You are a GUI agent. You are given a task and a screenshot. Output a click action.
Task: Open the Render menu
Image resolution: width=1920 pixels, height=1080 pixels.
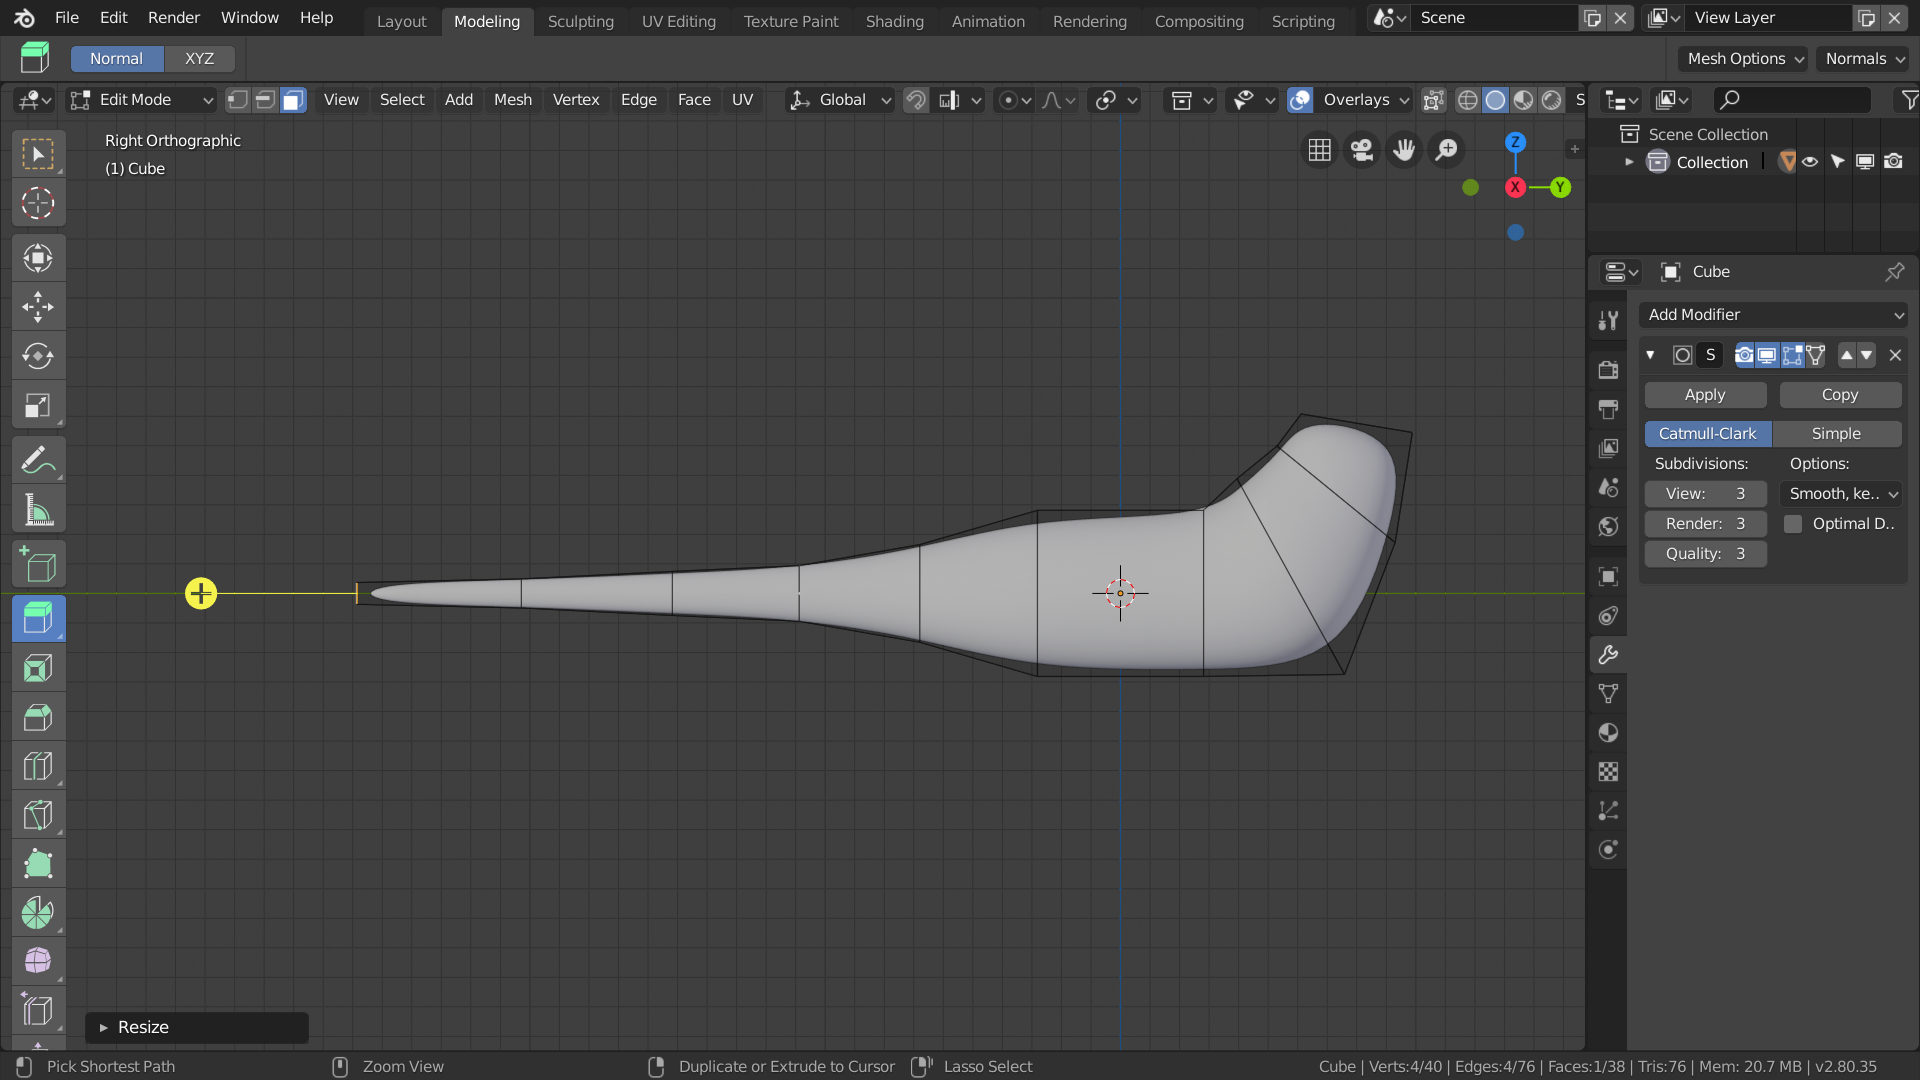[174, 18]
